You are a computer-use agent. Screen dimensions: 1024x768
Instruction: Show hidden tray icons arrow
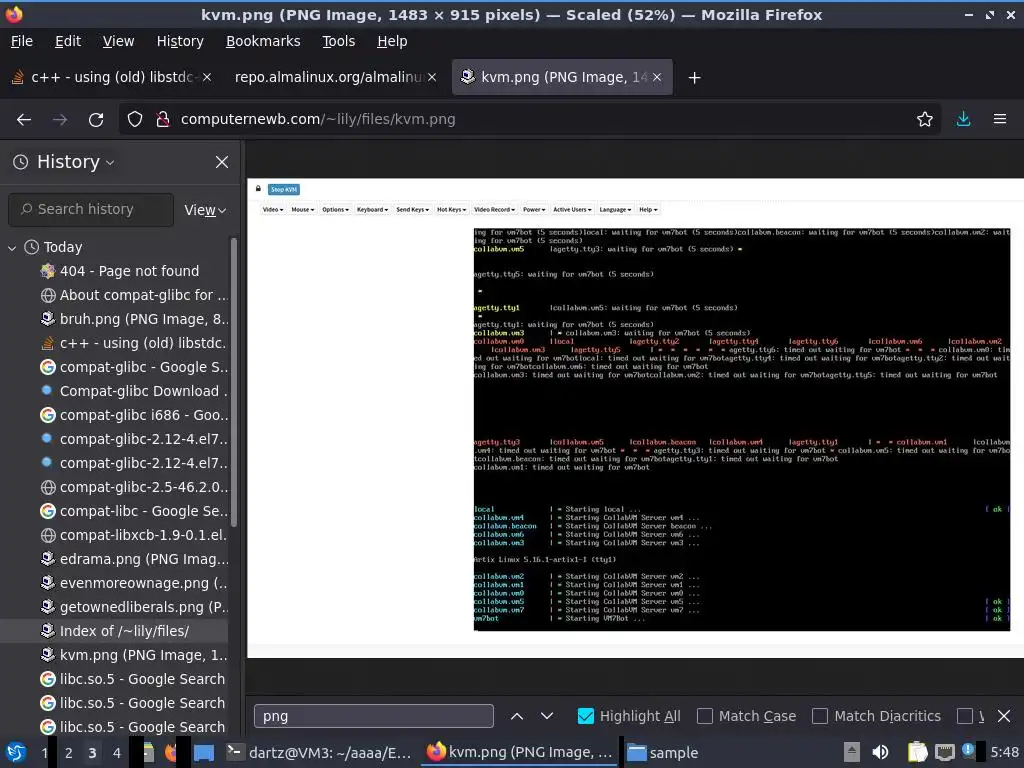[x=852, y=752]
